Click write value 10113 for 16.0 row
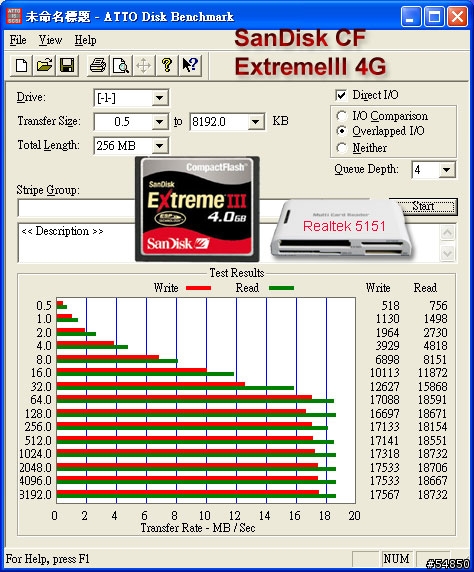Viewport: 474px width, 572px height. coord(385,373)
